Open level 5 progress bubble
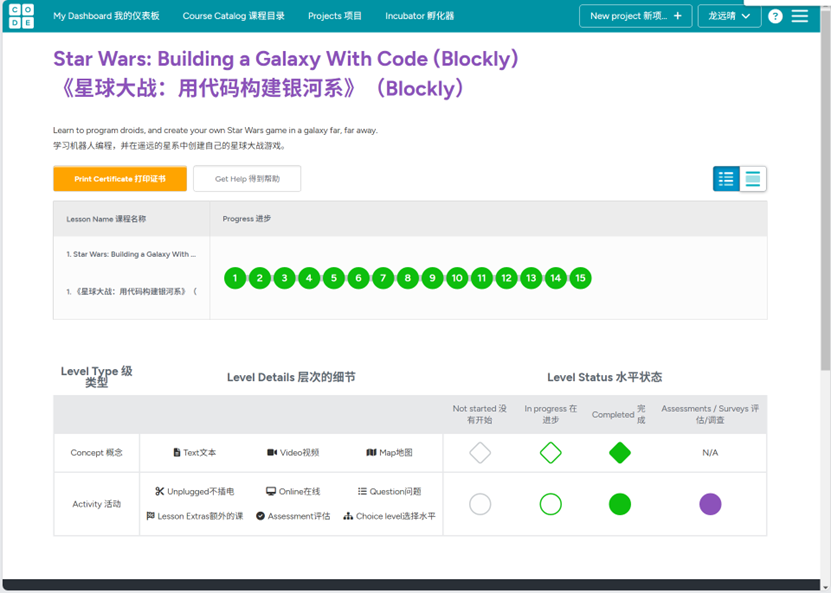The image size is (831, 593). coord(334,278)
